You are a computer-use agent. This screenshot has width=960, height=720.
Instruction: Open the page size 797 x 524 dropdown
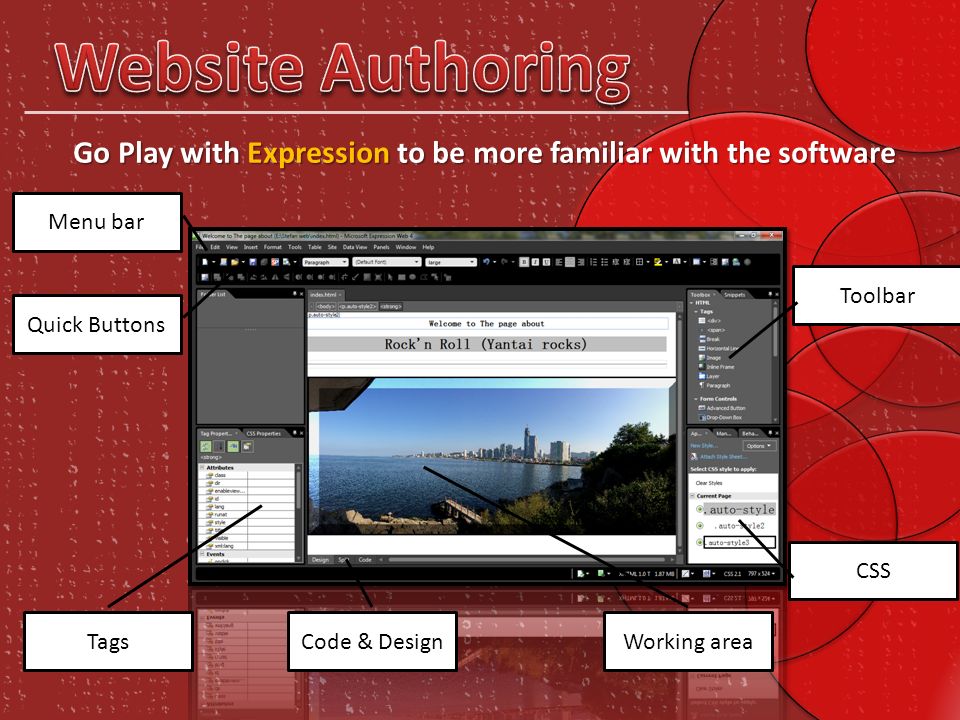[x=761, y=574]
